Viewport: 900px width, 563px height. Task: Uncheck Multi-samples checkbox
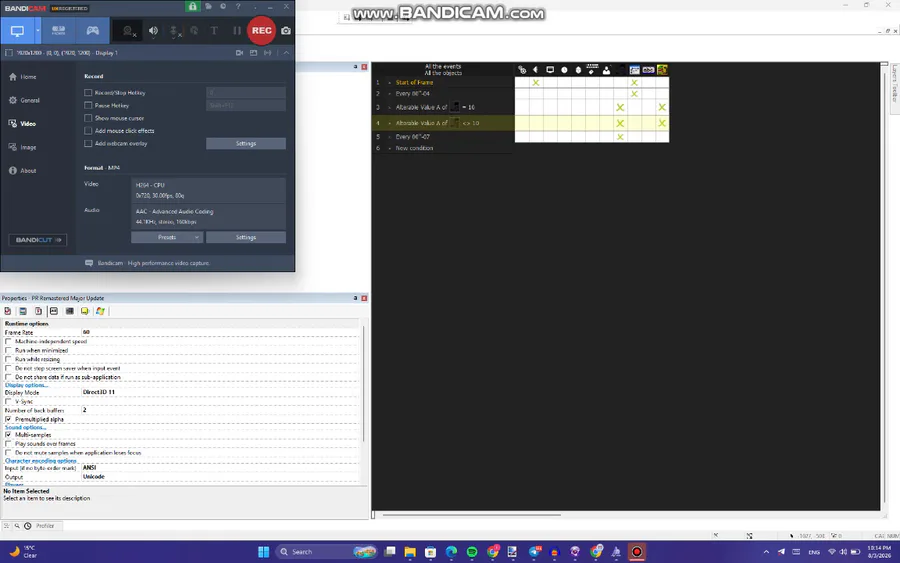pos(8,435)
